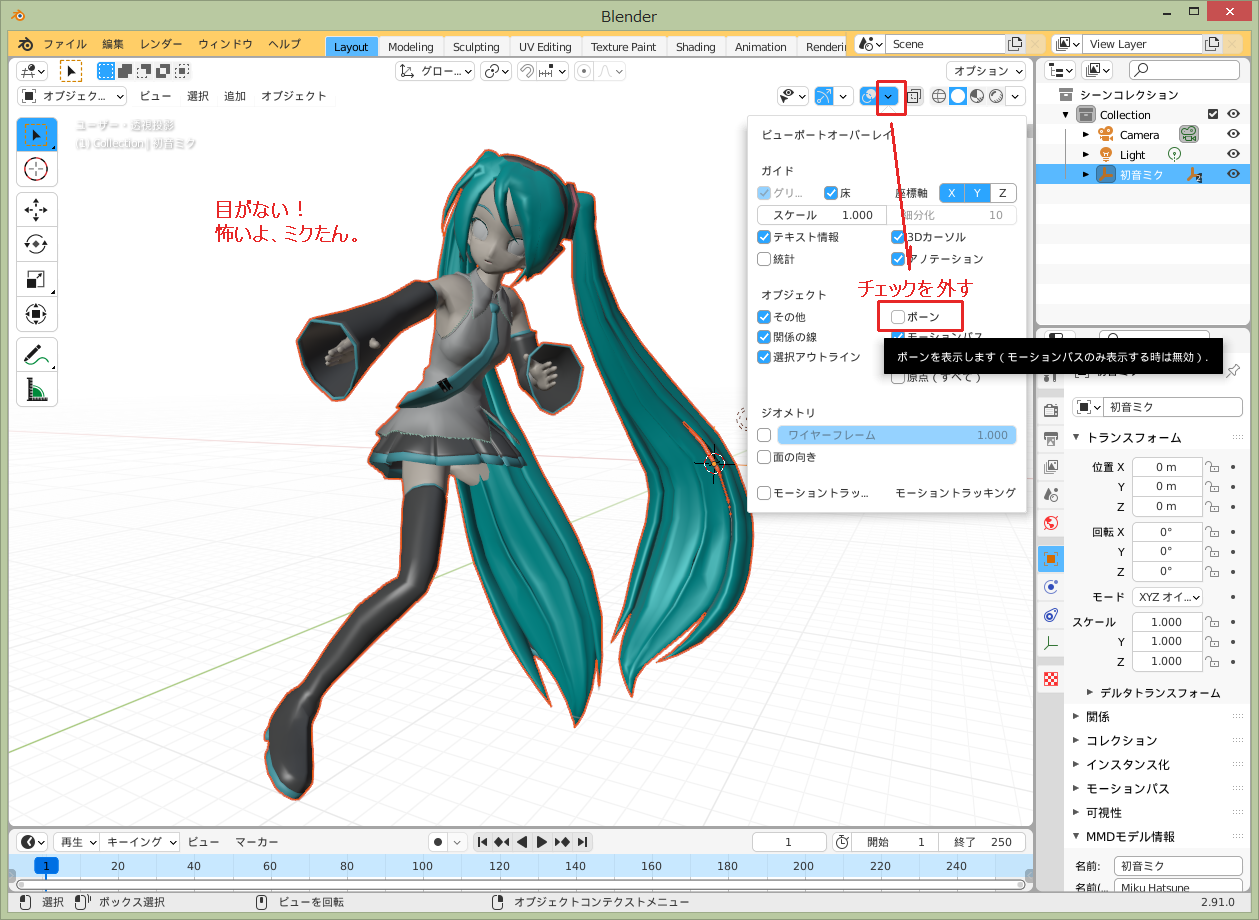This screenshot has width=1259, height=920.
Task: Toggle the viewport overlays button
Action: pyautogui.click(x=870, y=96)
